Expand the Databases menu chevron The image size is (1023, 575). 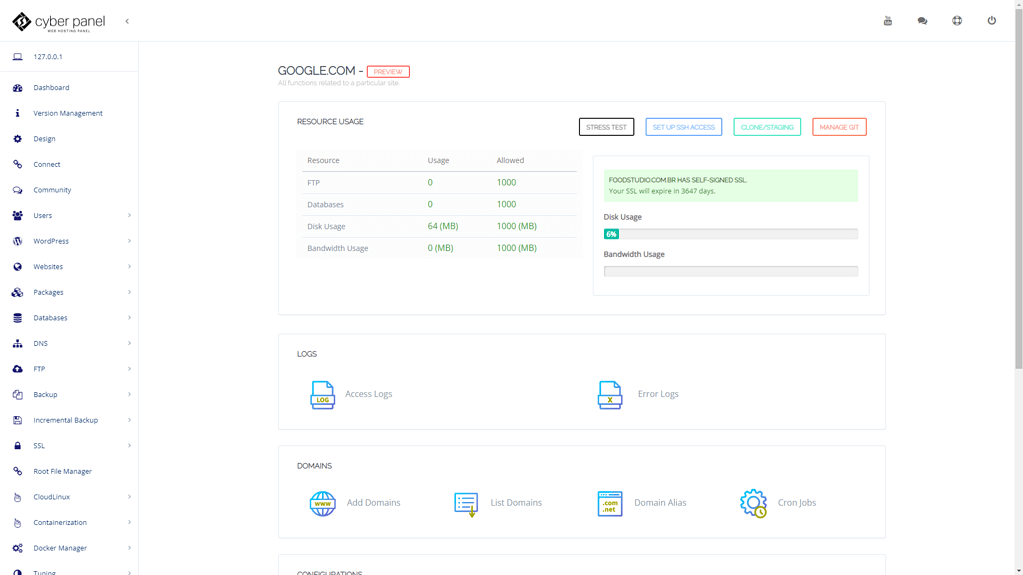129,318
